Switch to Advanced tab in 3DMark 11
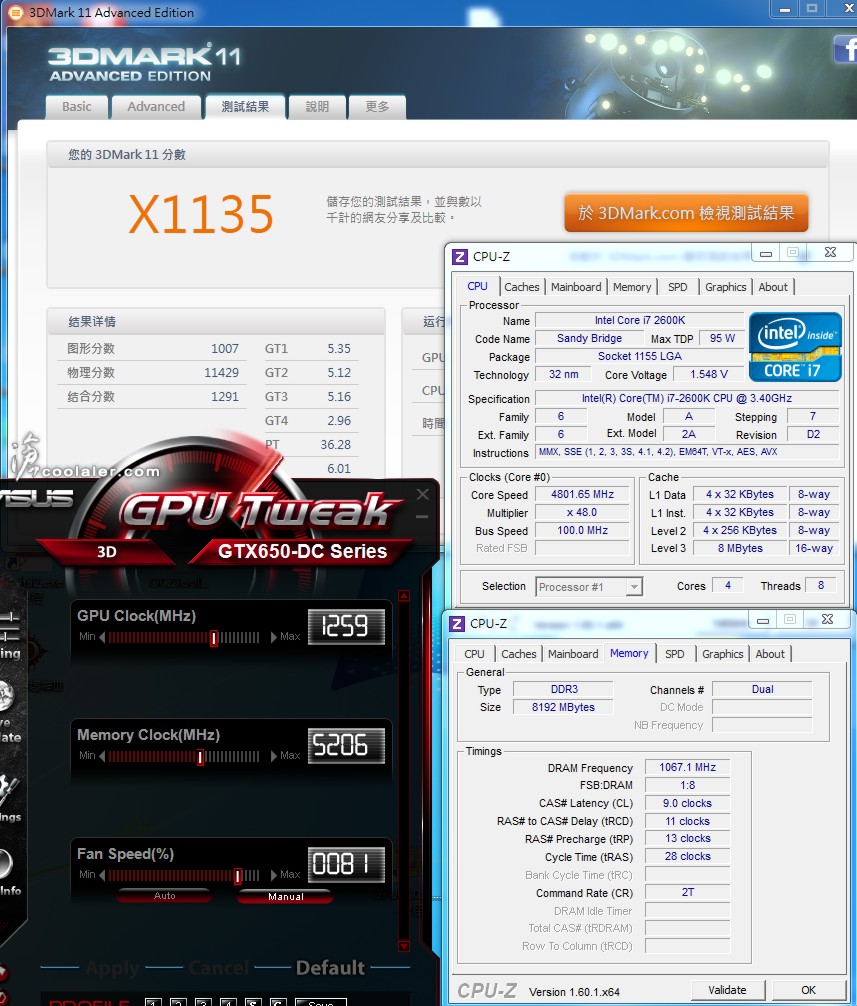Viewport: 857px width, 1006px height. 156,107
